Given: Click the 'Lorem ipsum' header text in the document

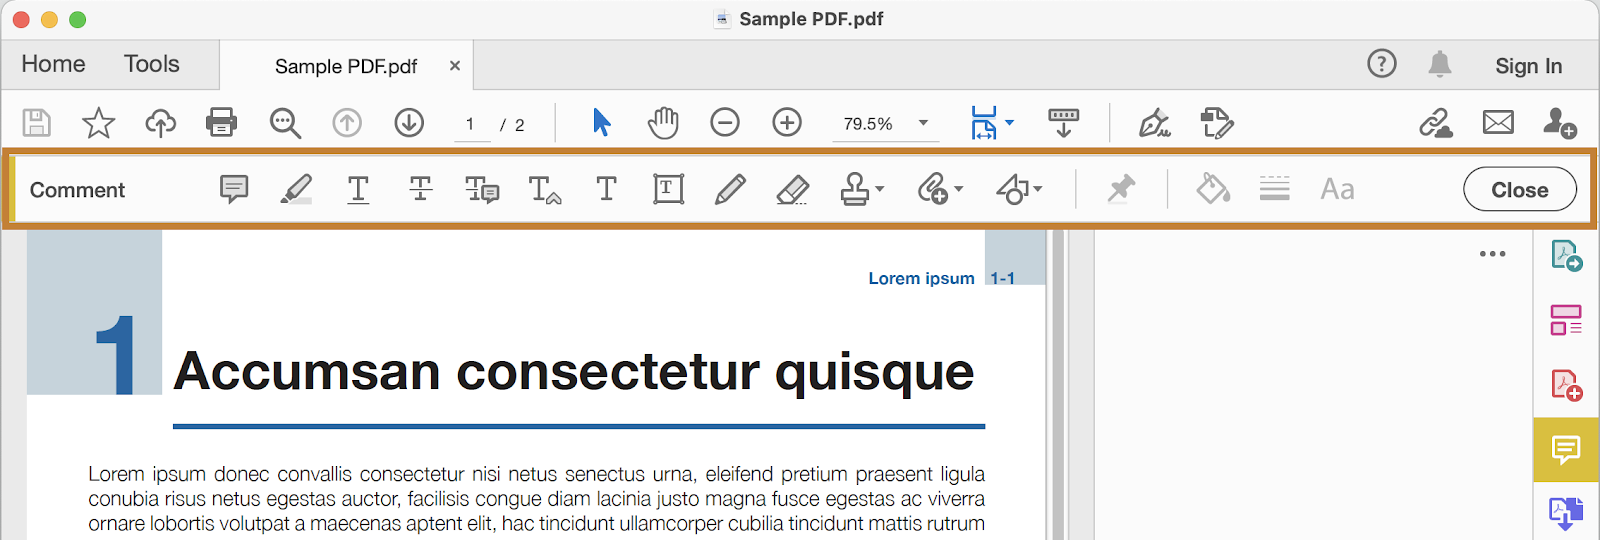Looking at the screenshot, I should point(921,278).
